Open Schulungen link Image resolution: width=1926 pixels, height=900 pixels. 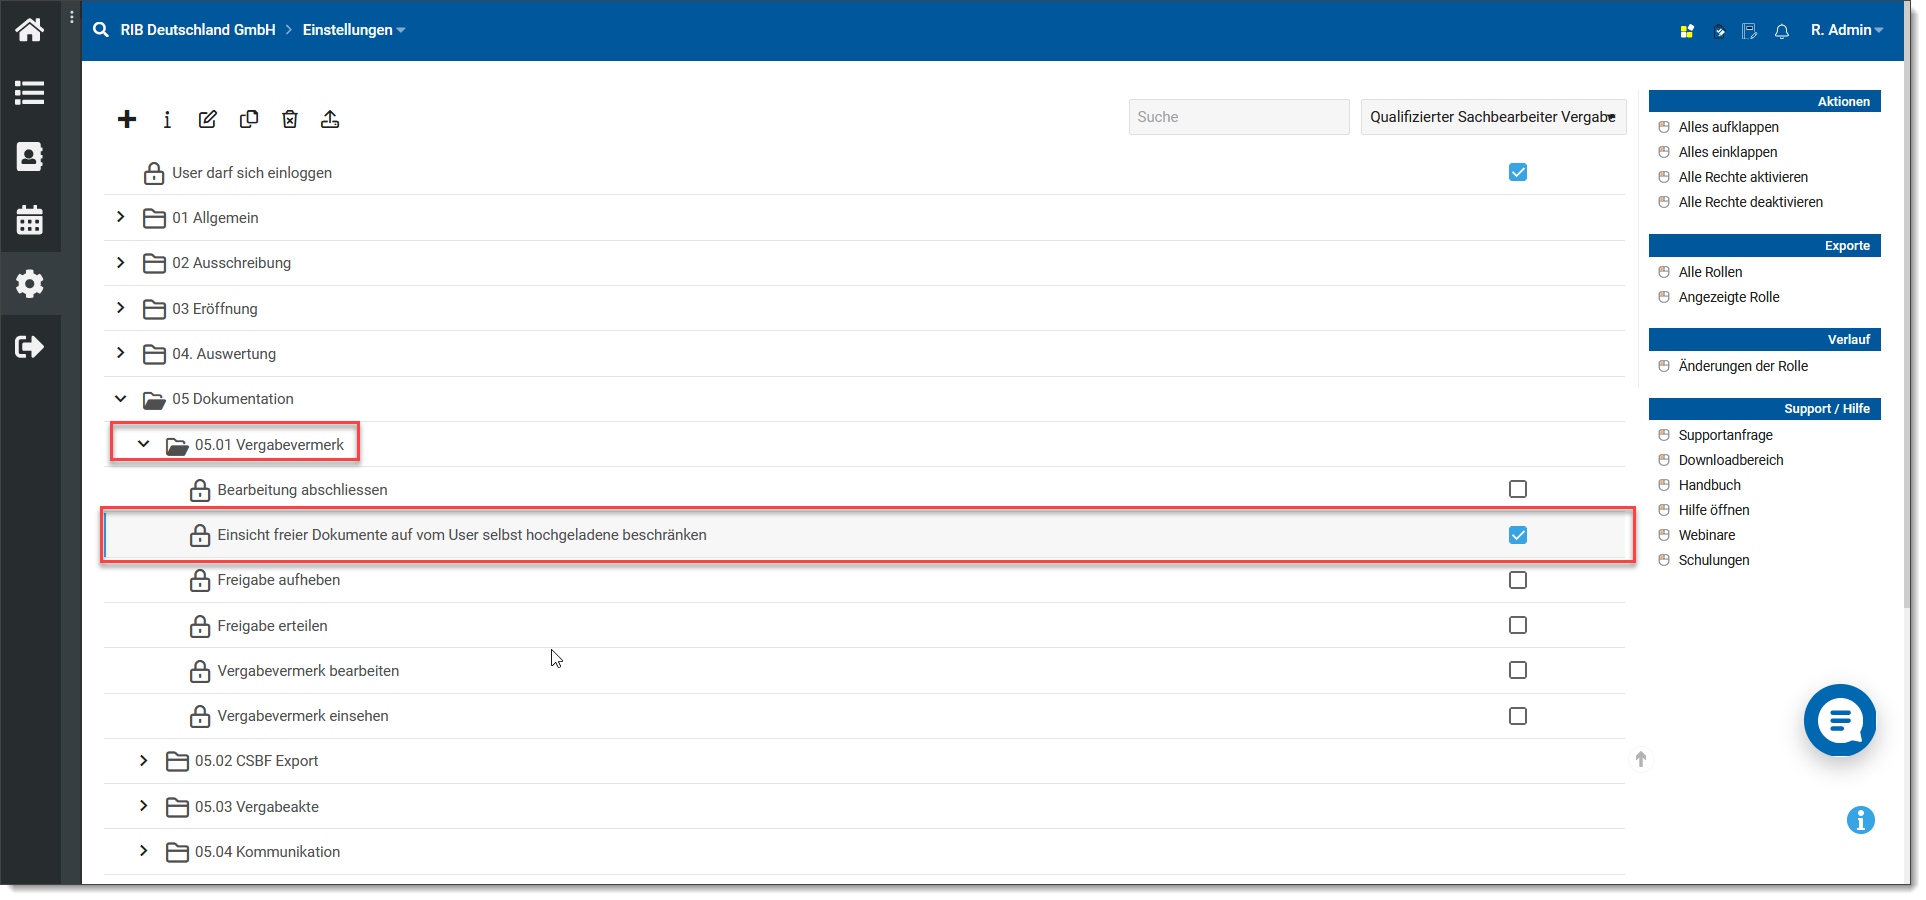tap(1714, 560)
